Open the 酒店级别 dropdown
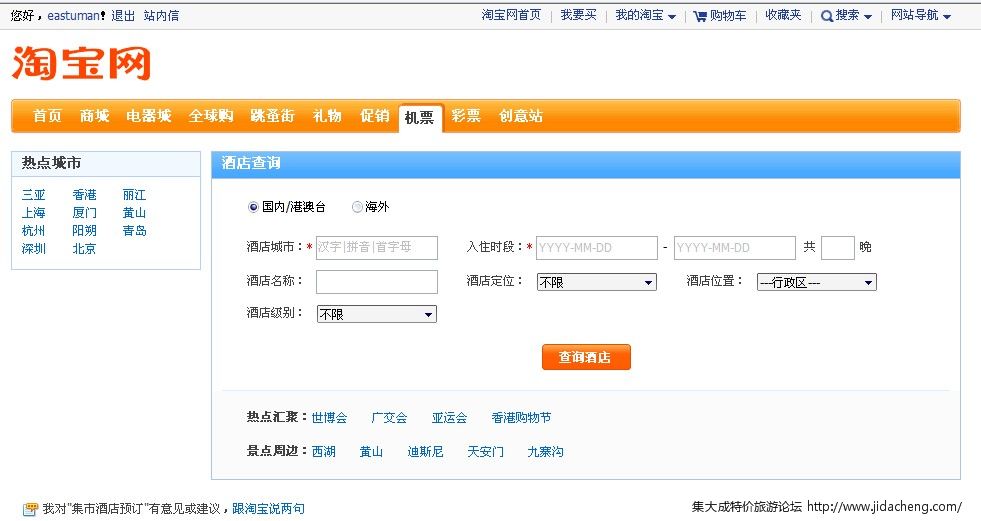 376,314
